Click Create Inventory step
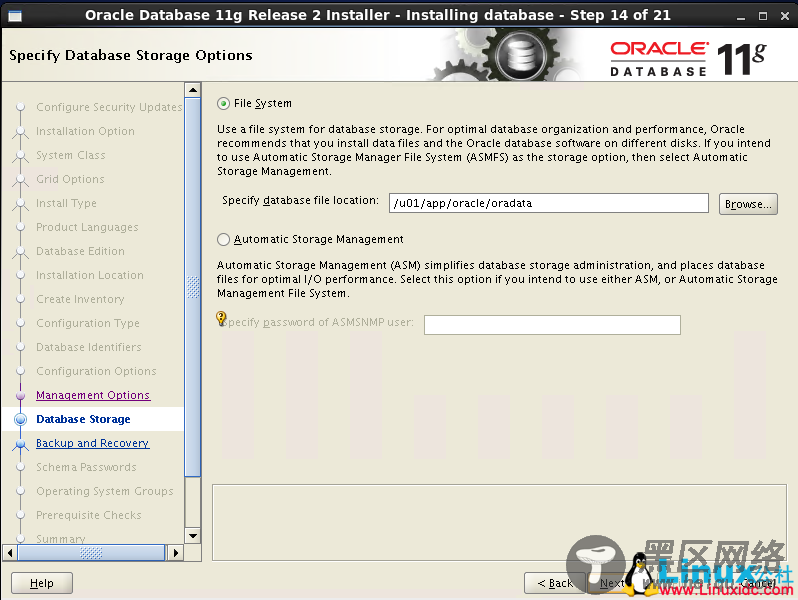Viewport: 798px width, 600px height. coord(80,299)
